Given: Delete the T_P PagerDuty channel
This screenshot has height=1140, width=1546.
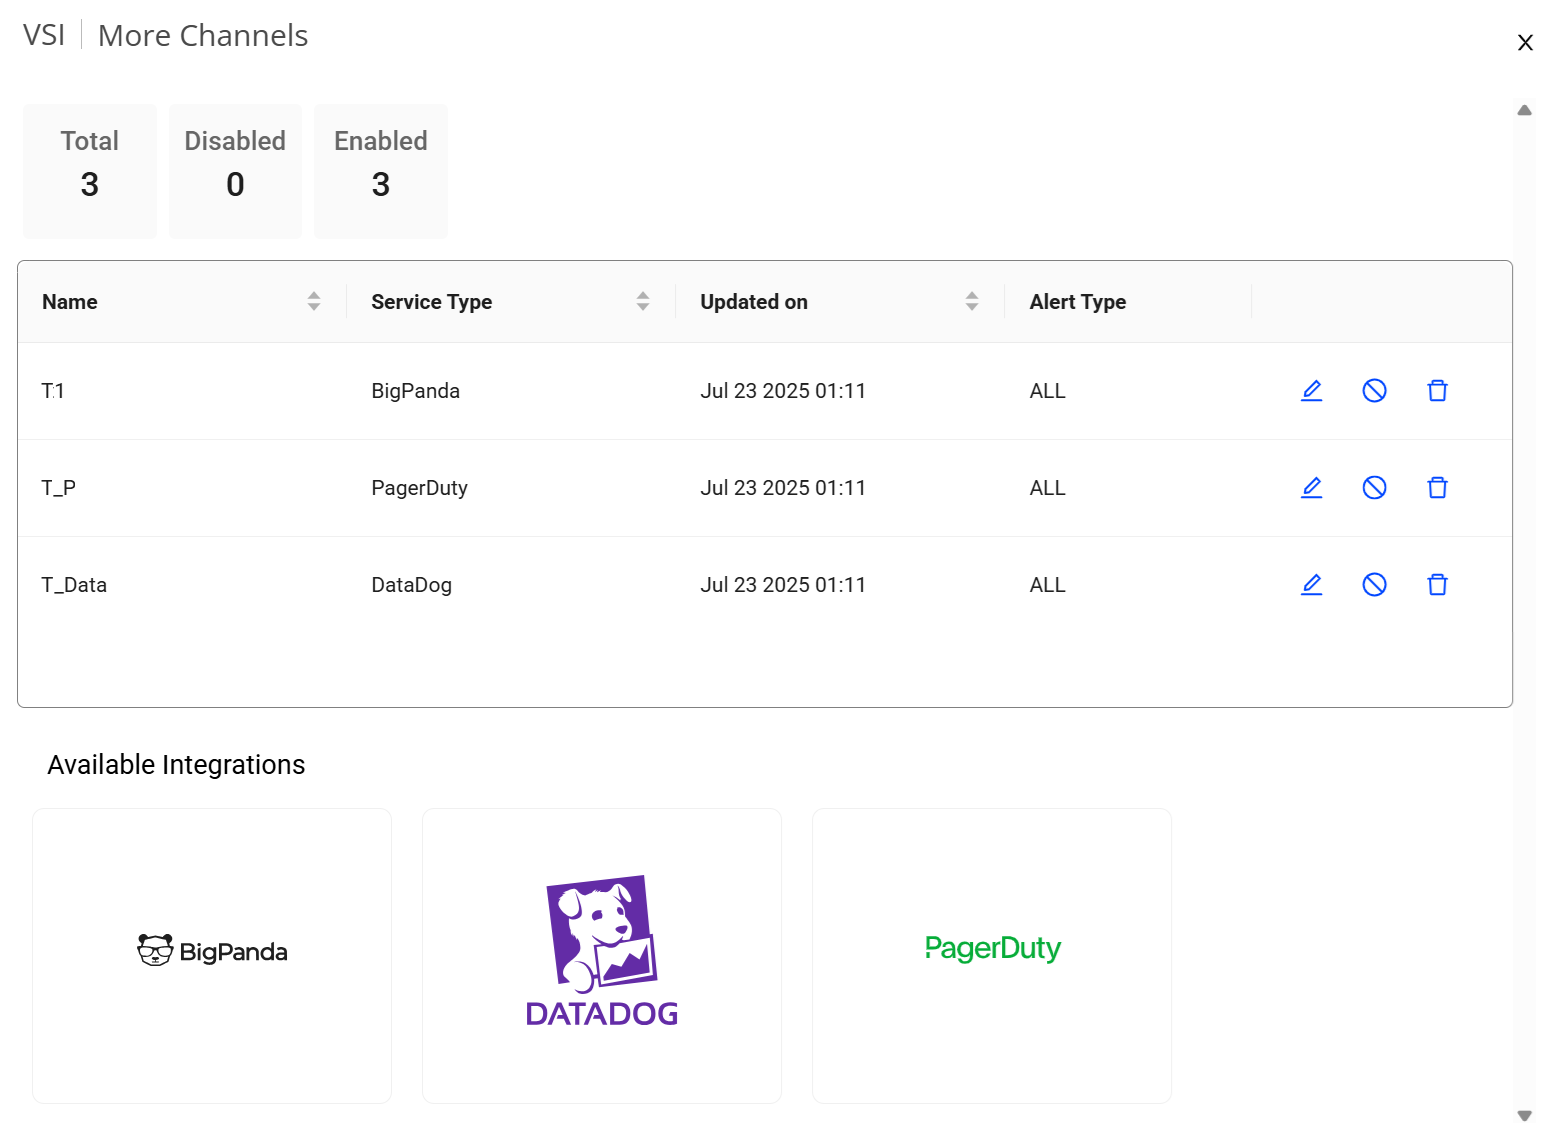Looking at the screenshot, I should [x=1437, y=488].
